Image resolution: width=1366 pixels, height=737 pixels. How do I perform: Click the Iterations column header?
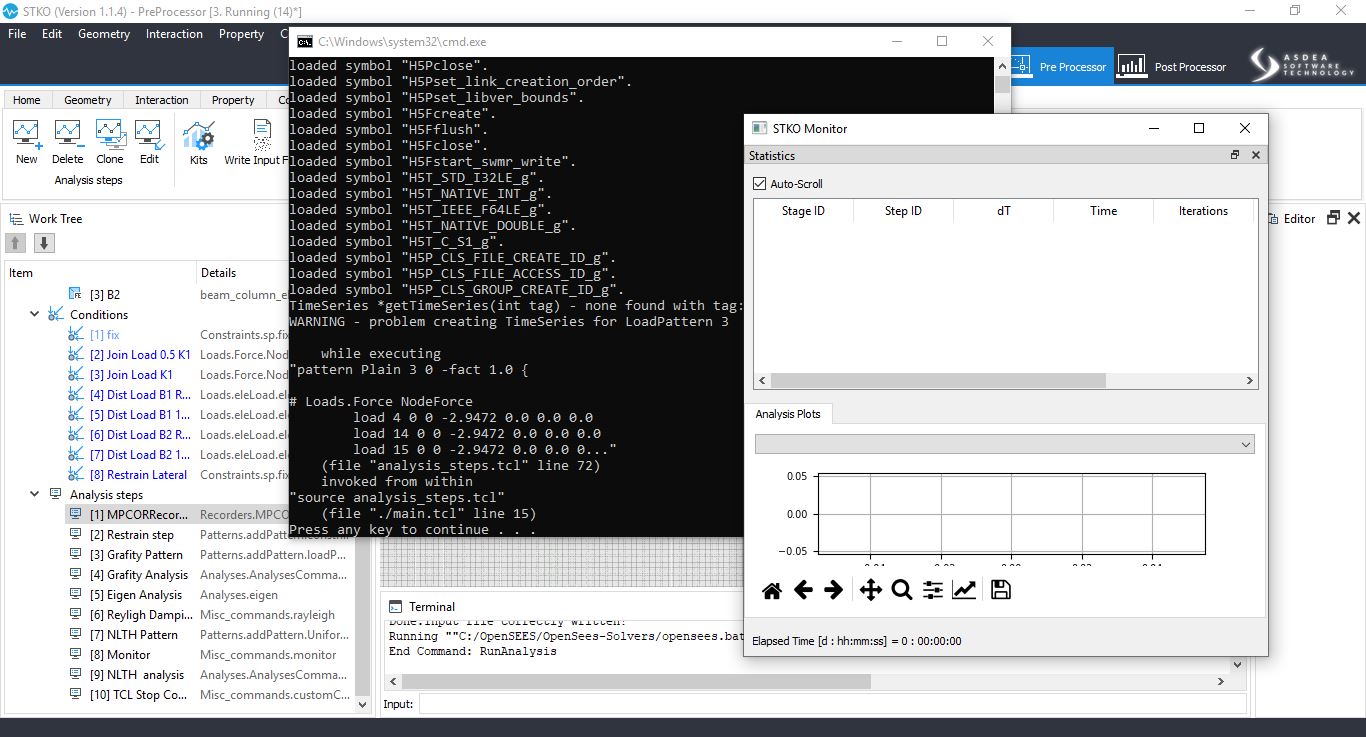coord(1203,211)
